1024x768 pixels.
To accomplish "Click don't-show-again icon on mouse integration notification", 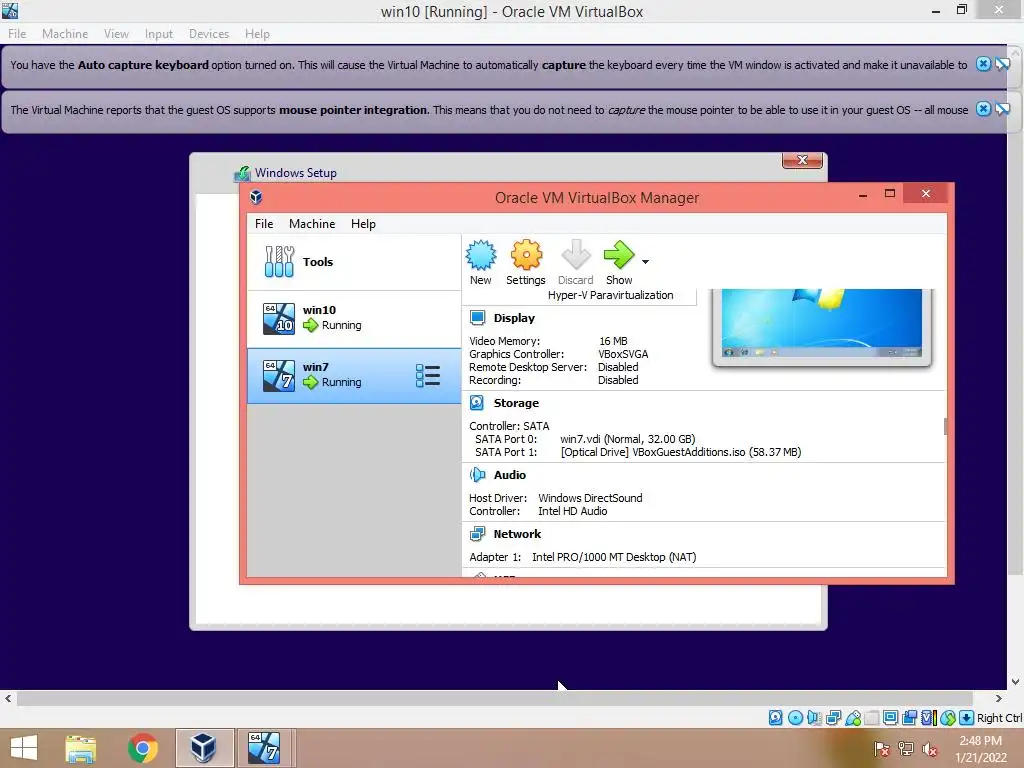I will 1002,109.
